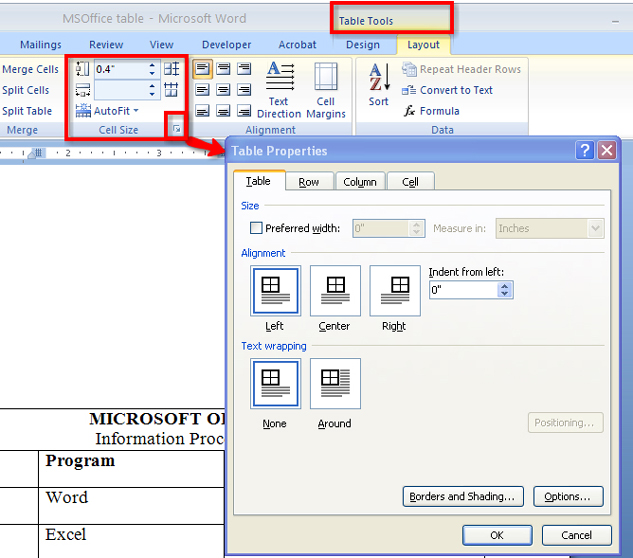Select Left table alignment option
Screen dimensions: 633x558
[x=275, y=291]
